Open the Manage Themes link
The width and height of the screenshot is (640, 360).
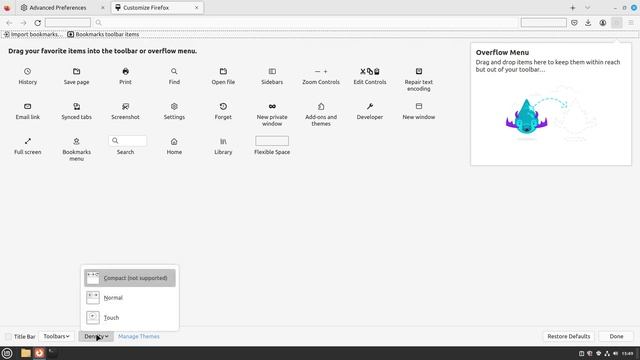pos(139,336)
